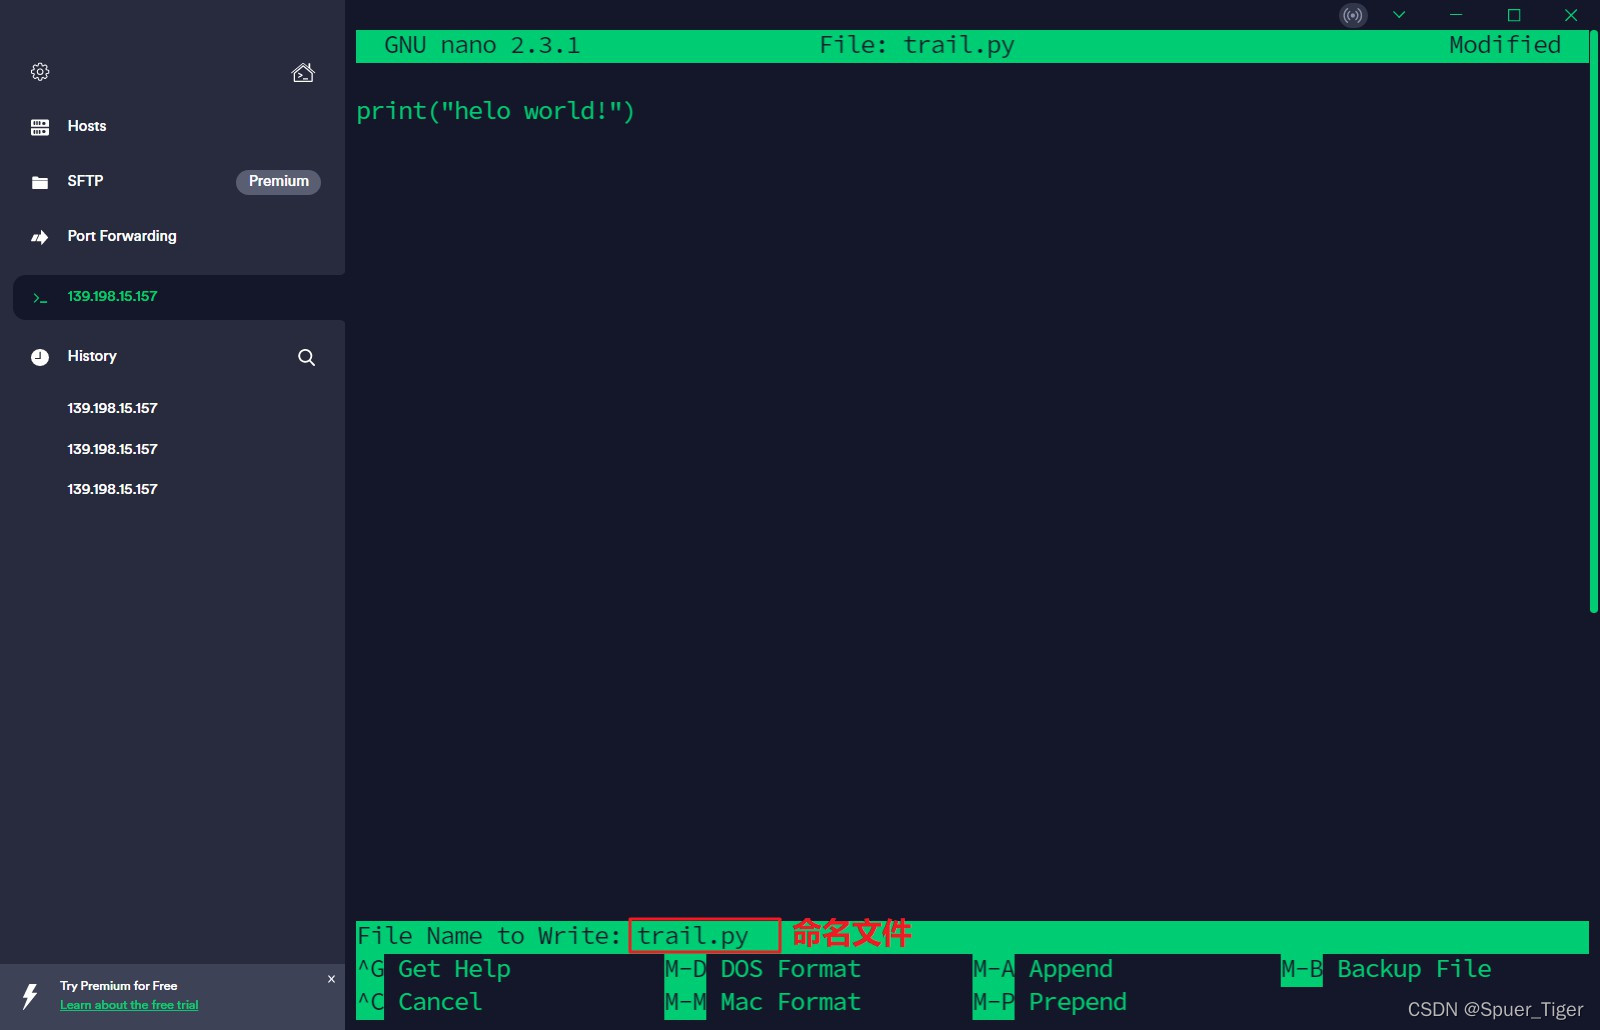Click the M-B Backup File option

(1387, 969)
